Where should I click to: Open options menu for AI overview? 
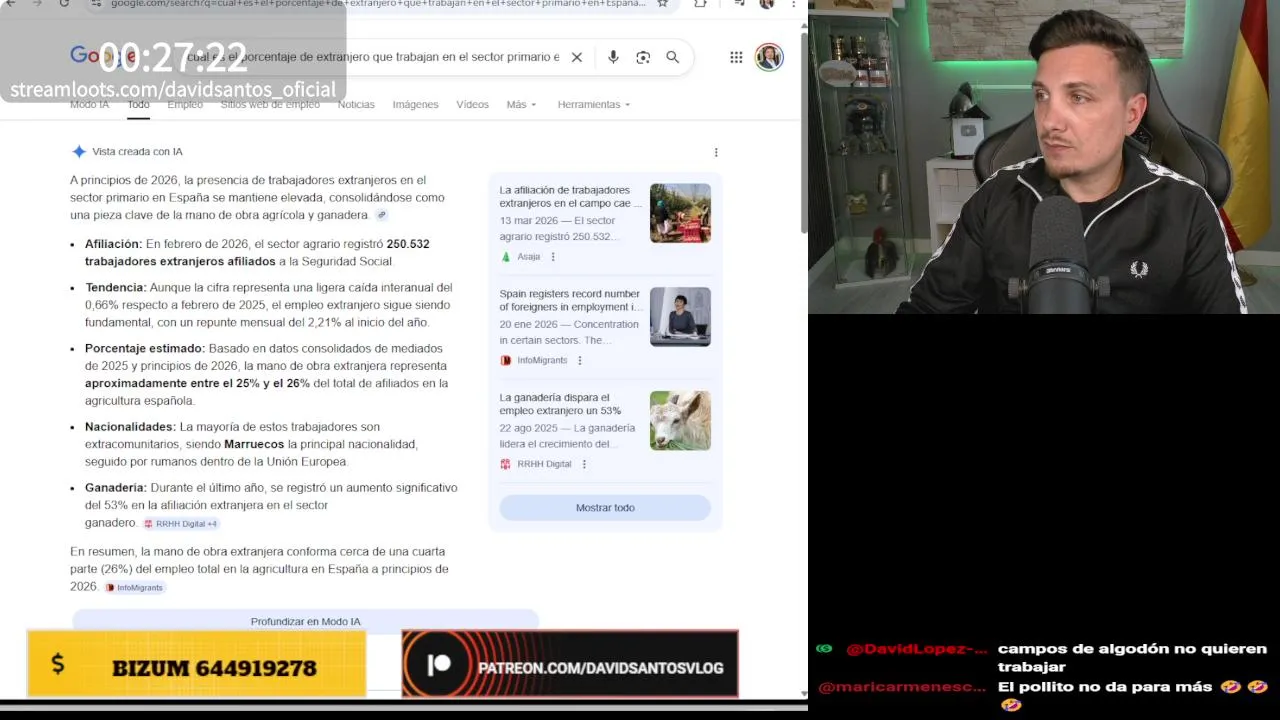(x=716, y=152)
